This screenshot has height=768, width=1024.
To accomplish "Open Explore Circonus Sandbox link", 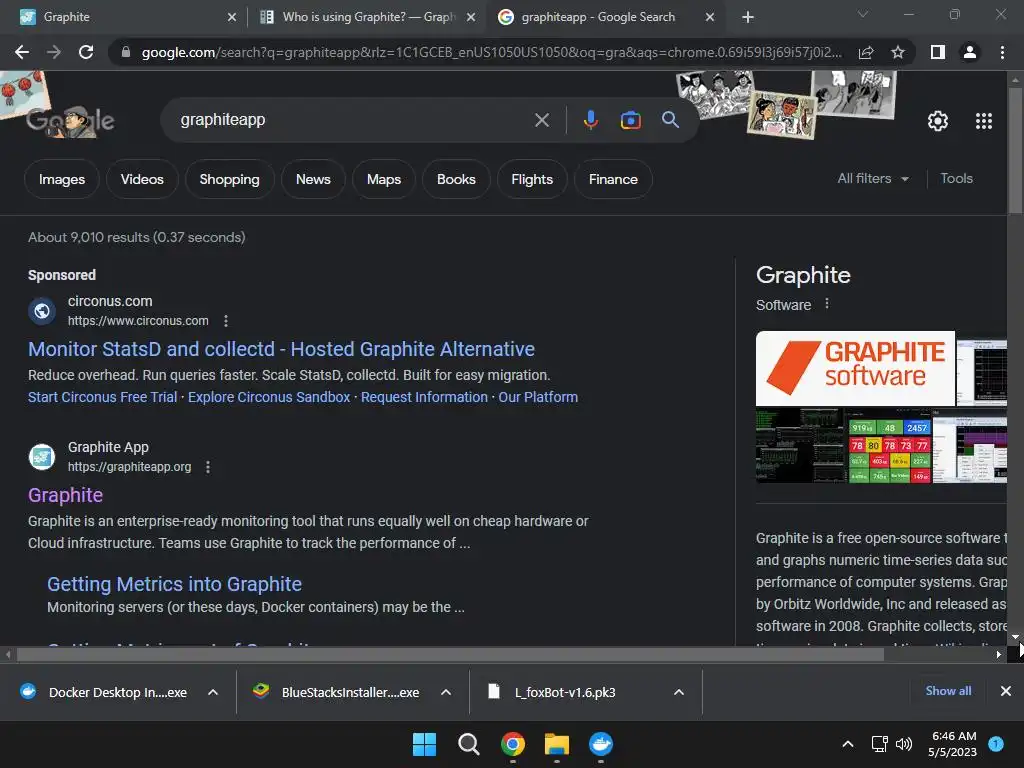I will click(x=269, y=397).
